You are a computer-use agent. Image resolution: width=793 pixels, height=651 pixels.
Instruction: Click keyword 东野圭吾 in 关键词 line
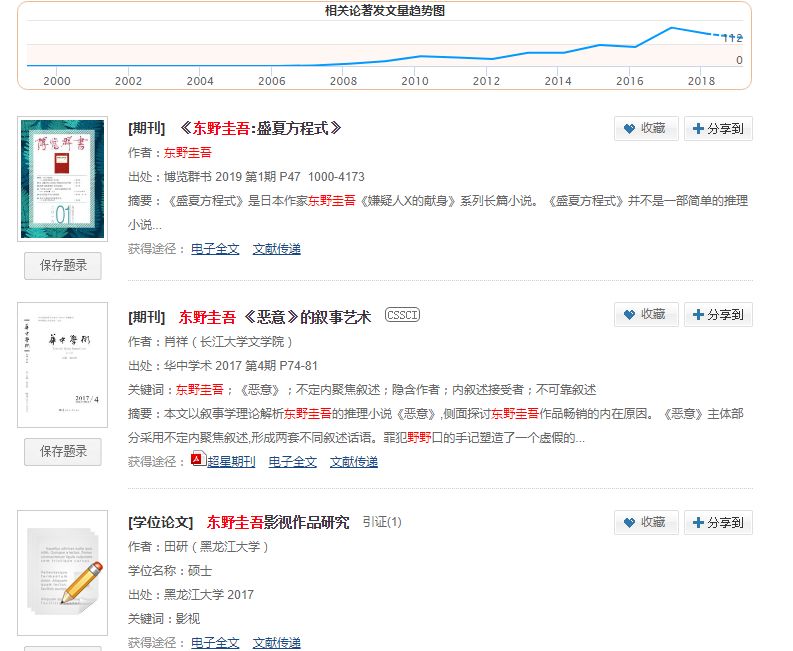pyautogui.click(x=199, y=390)
